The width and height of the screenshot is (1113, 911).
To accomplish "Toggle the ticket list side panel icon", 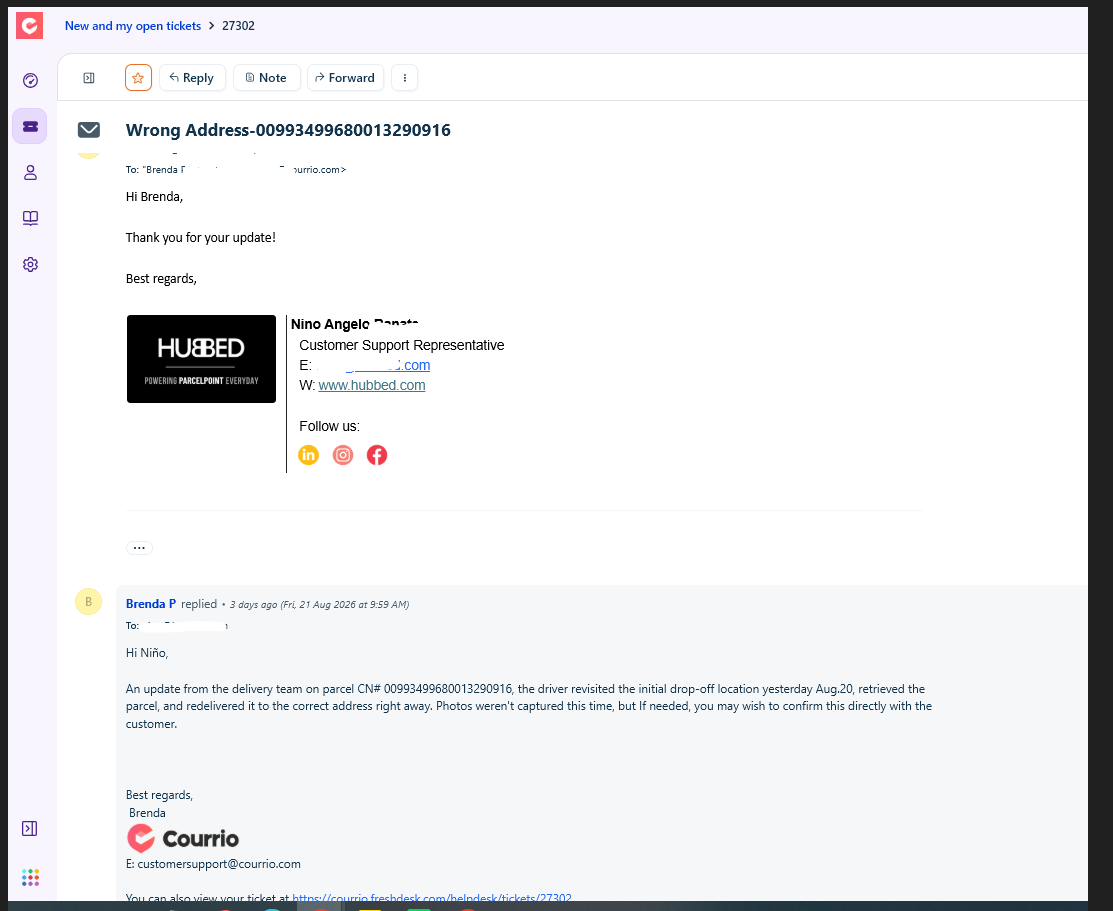I will click(x=89, y=78).
